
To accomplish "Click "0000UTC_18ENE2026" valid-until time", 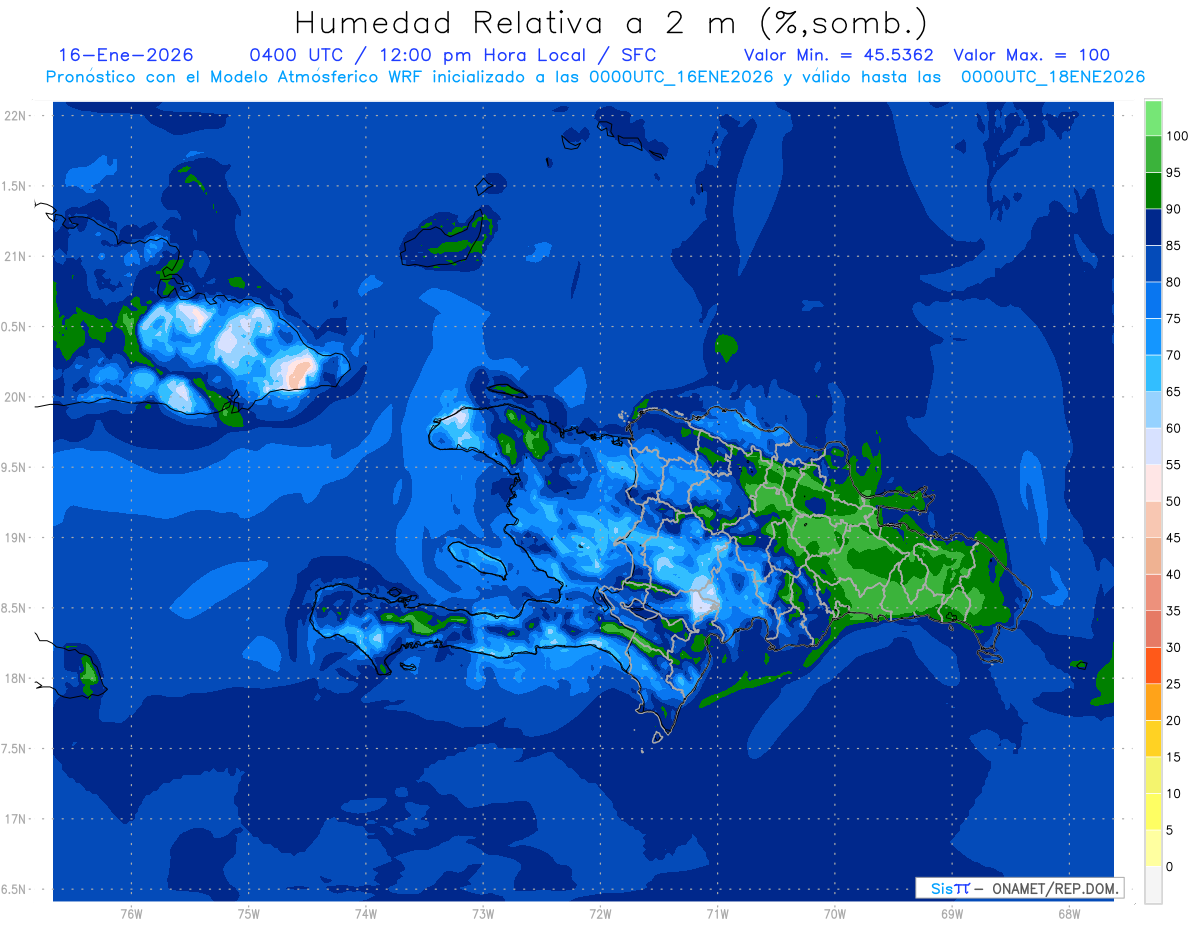I will pyautogui.click(x=1053, y=77).
